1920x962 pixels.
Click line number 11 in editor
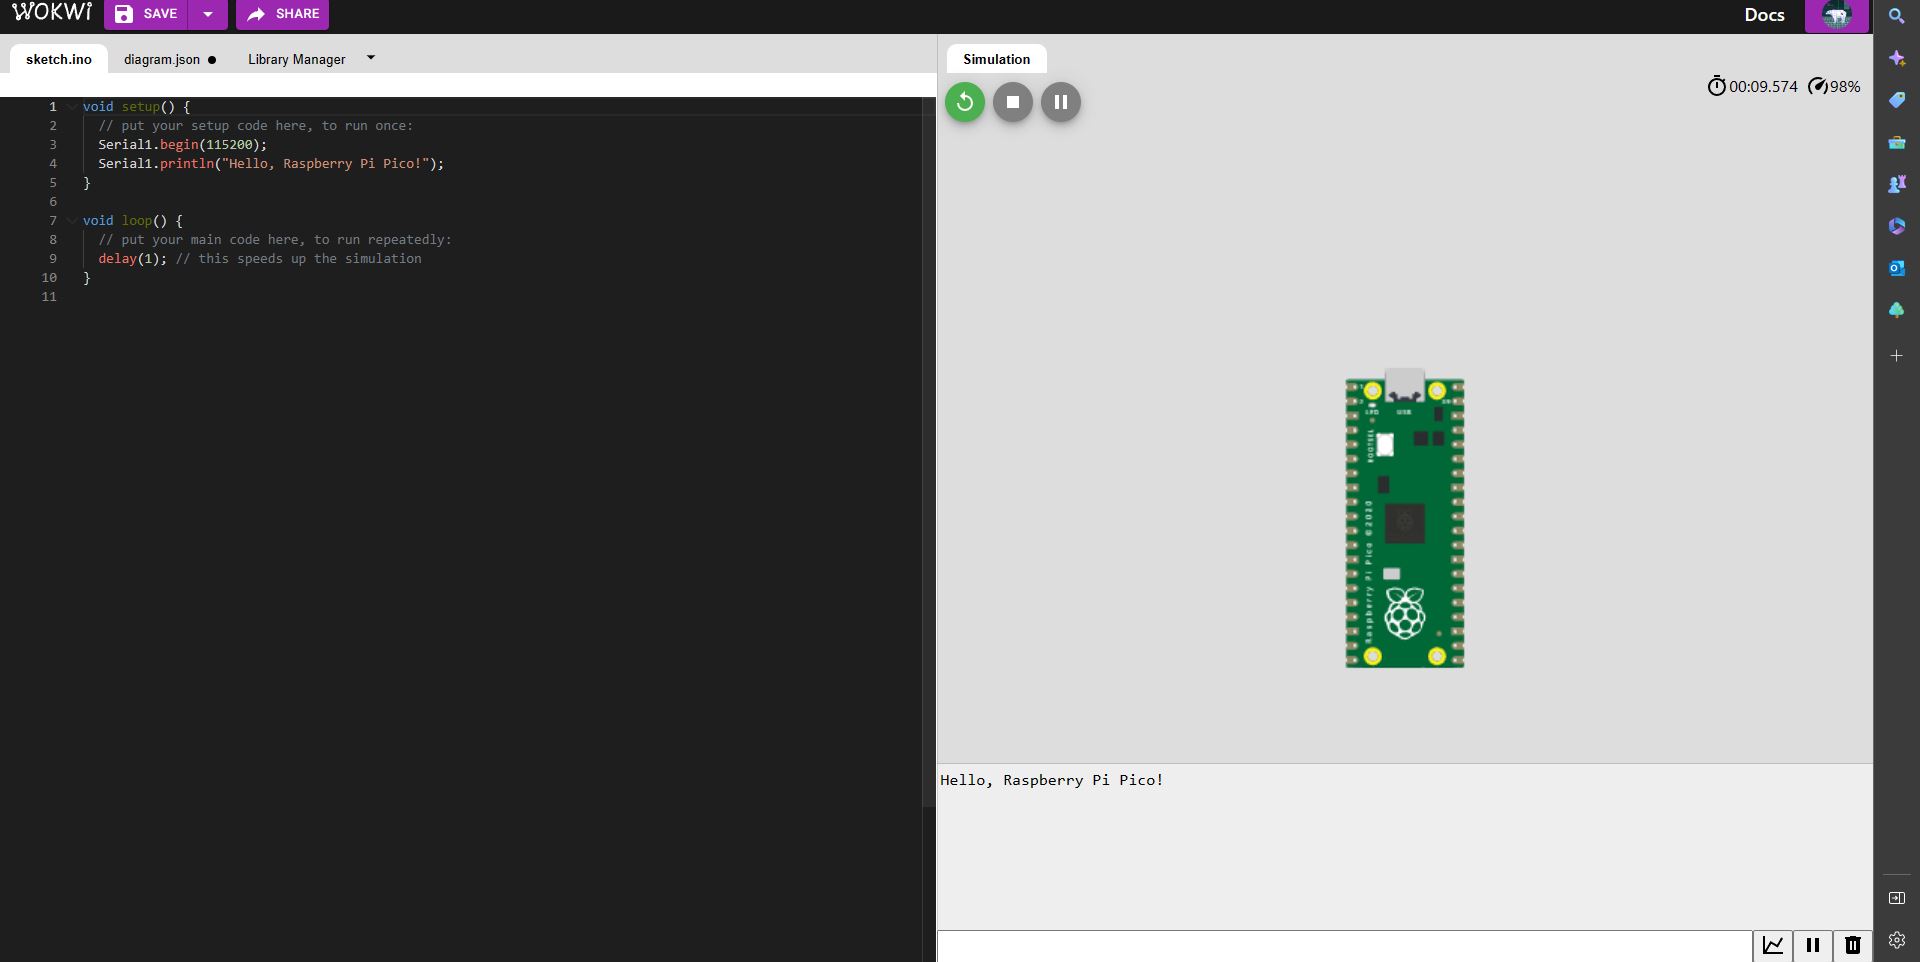coord(49,296)
